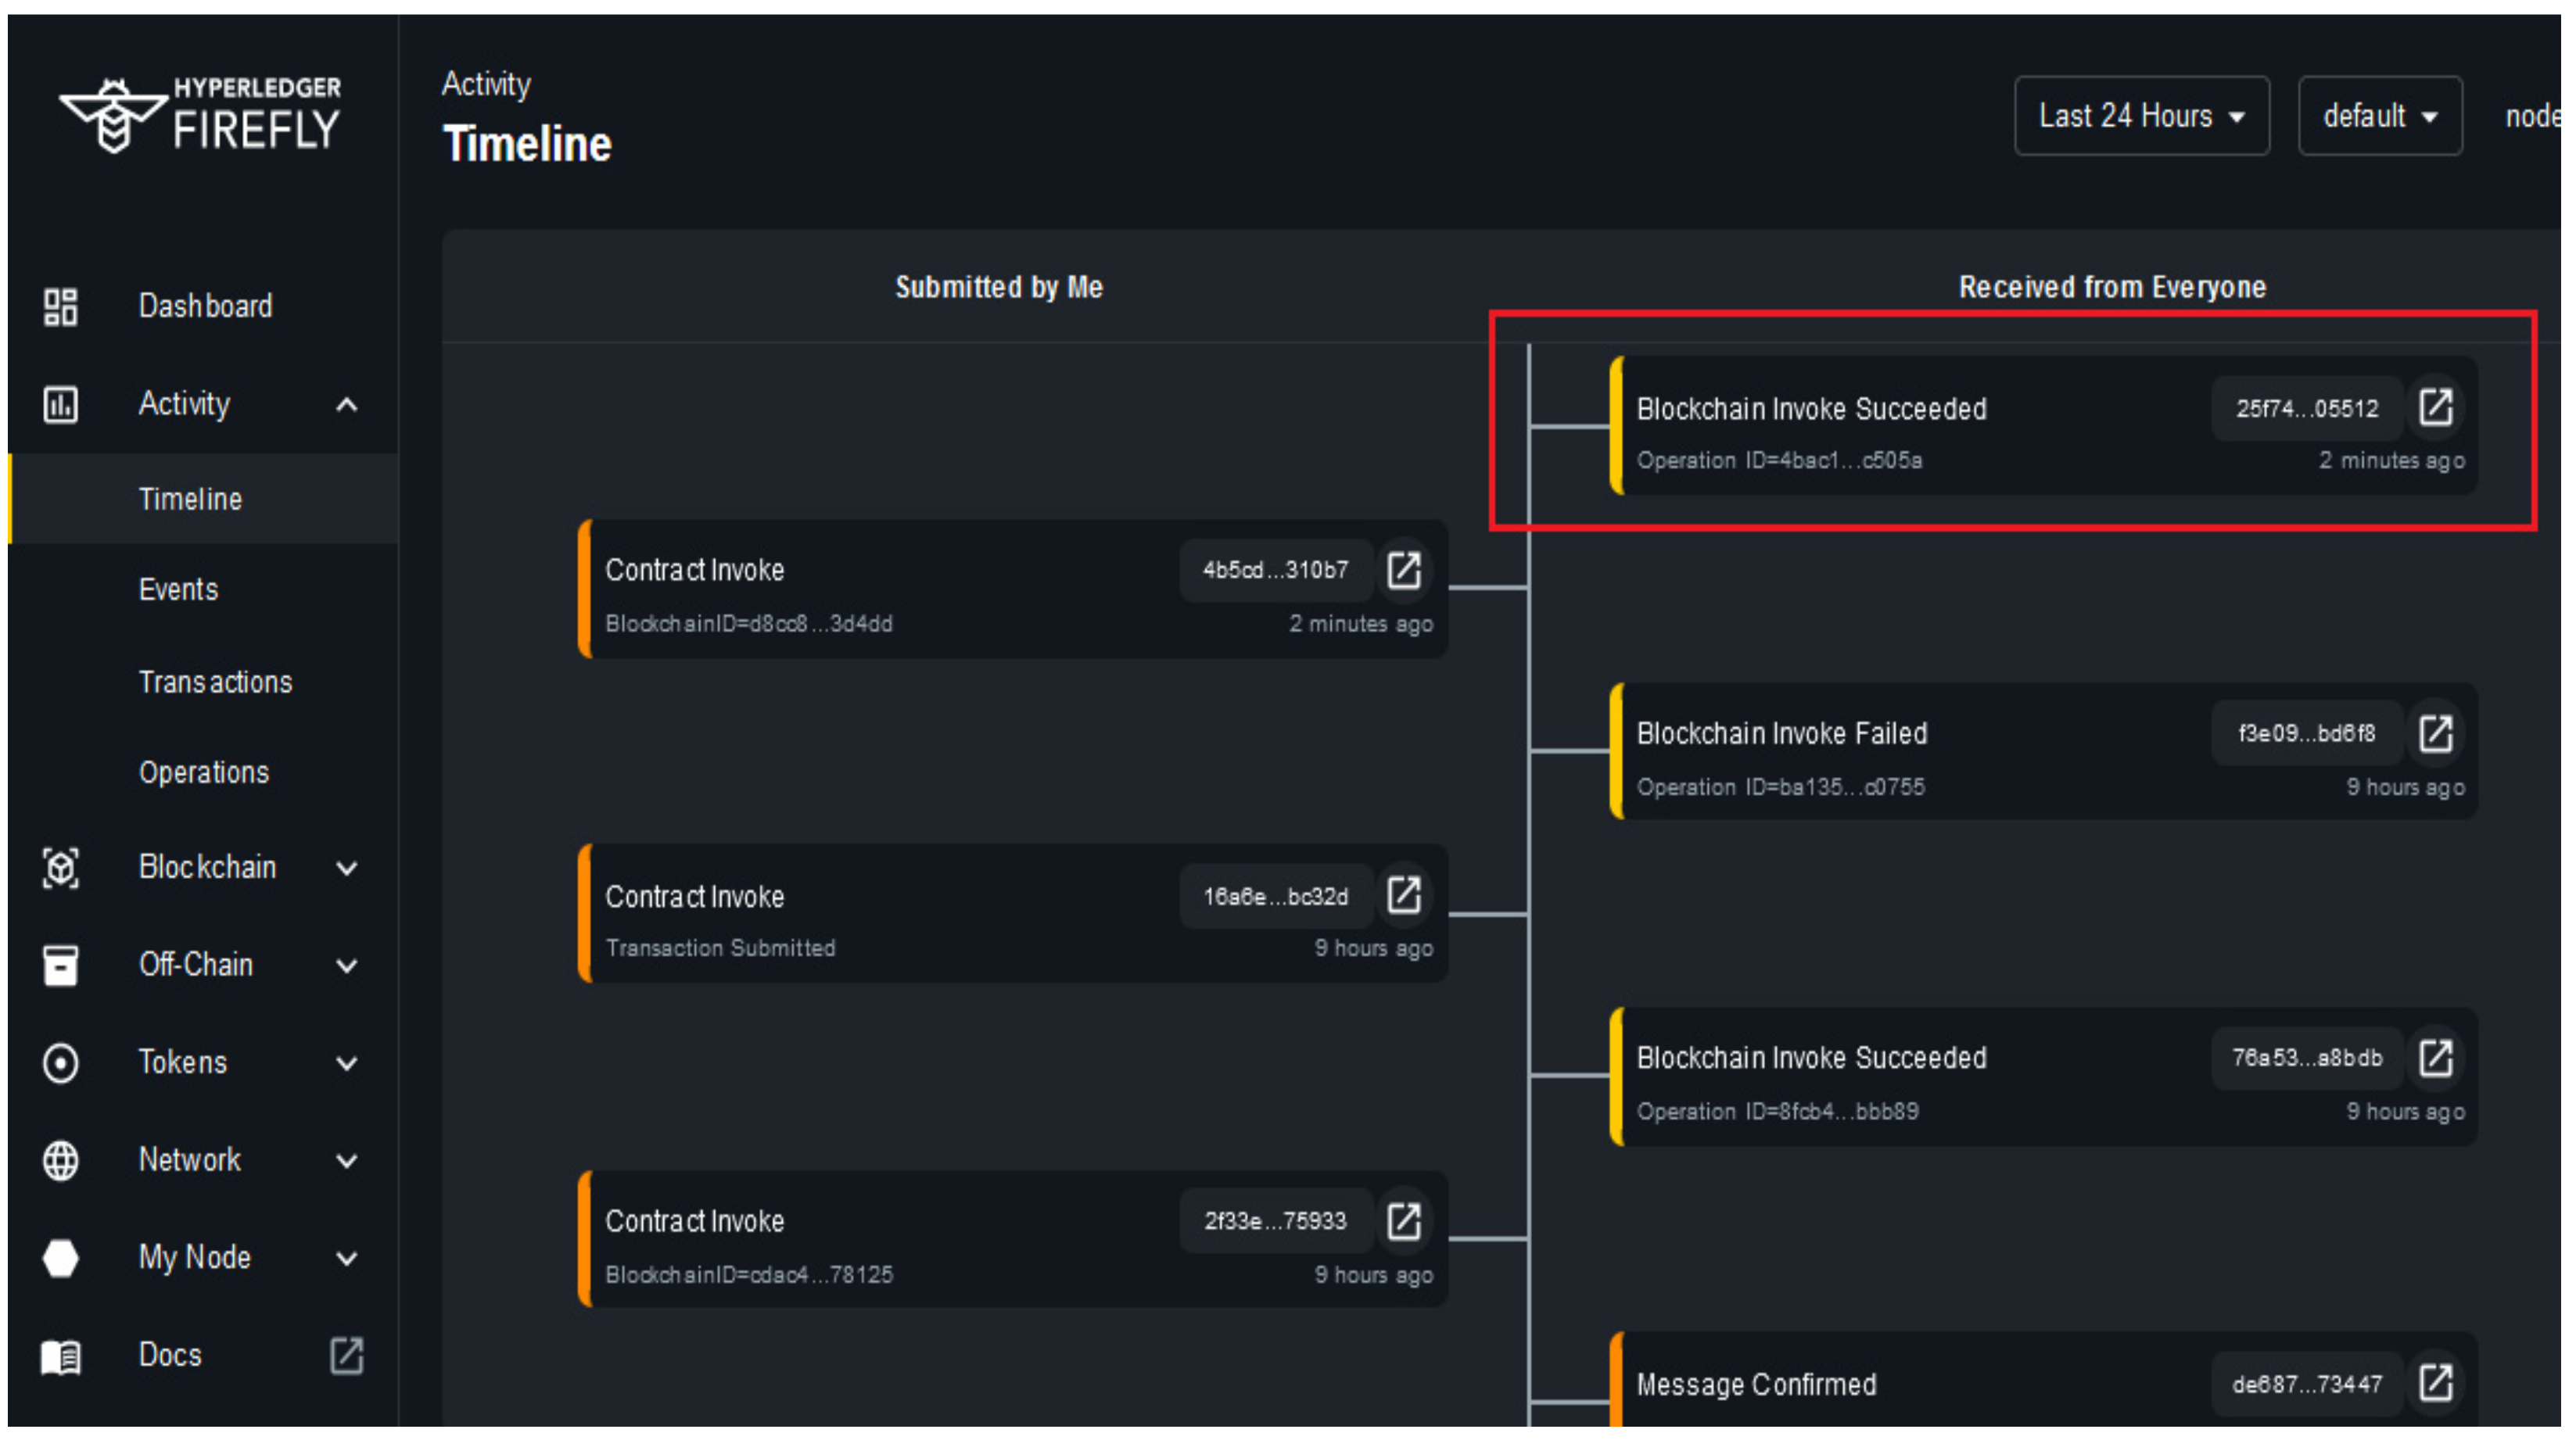This screenshot has width=2576, height=1440.
Task: Click the 16a6e...bc32d hash chip
Action: 1275,896
